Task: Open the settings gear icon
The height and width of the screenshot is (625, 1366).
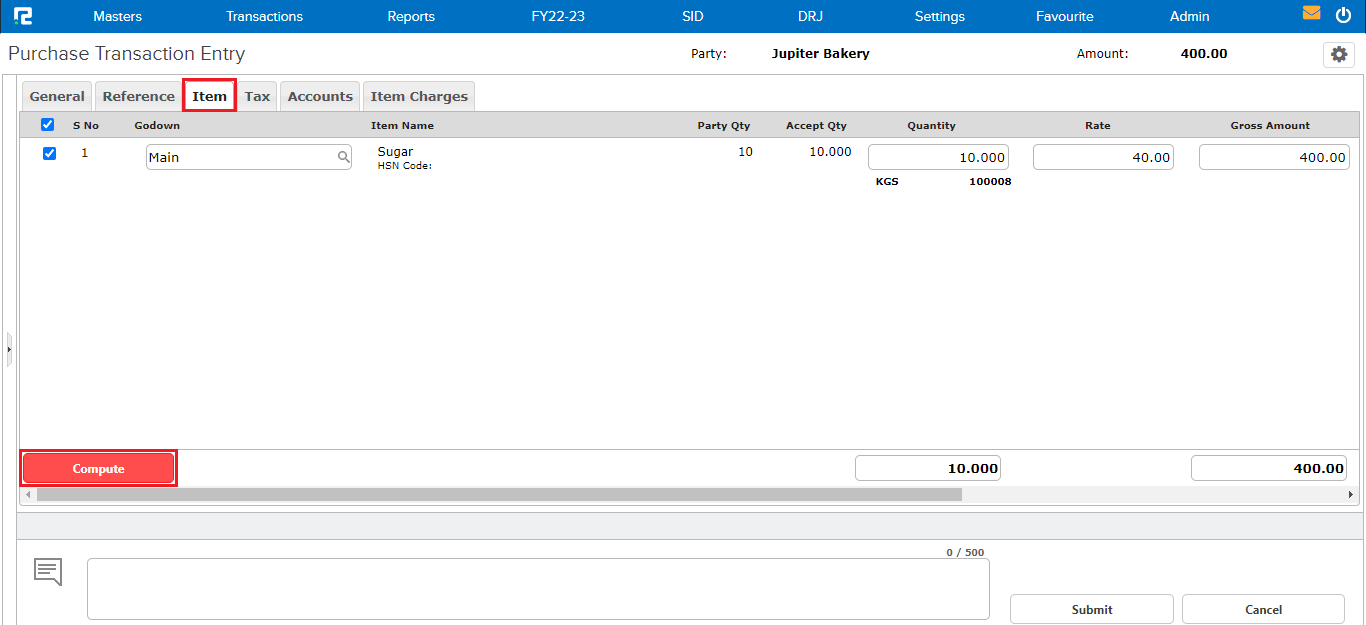Action: pyautogui.click(x=1339, y=55)
